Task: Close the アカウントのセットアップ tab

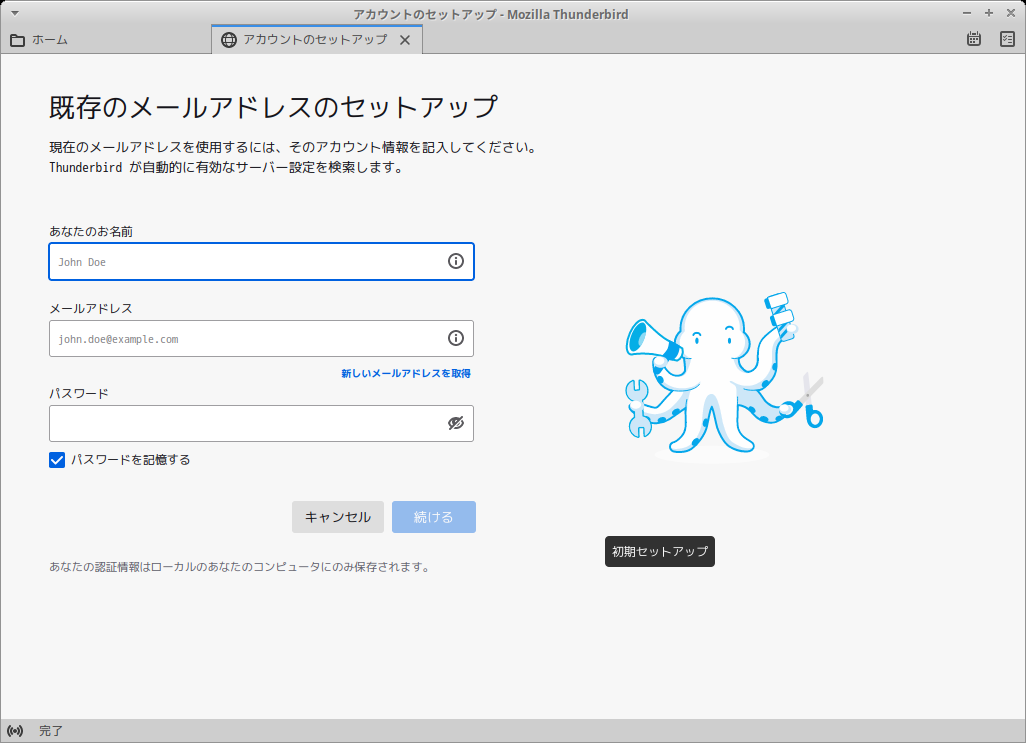Action: point(405,41)
